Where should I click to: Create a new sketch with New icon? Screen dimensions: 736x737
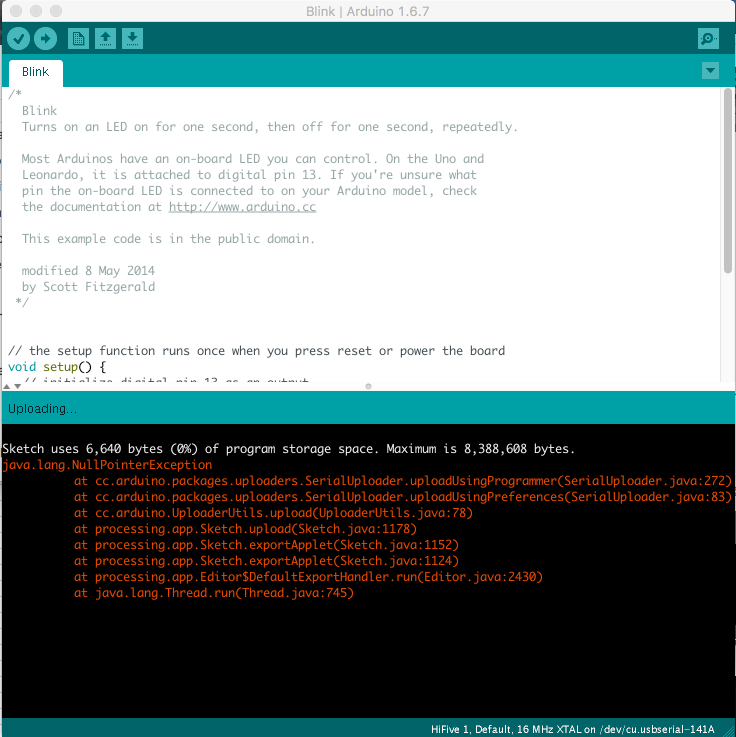point(78,39)
